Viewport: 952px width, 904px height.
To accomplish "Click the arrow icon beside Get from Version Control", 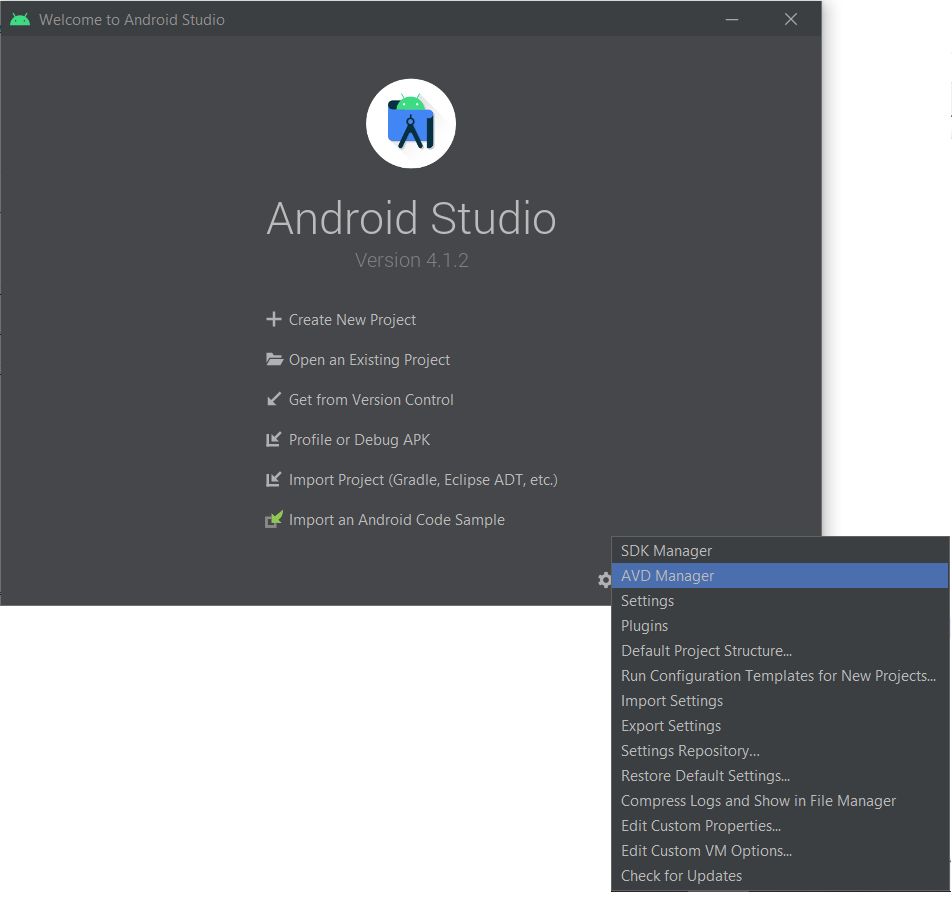I will [x=274, y=399].
